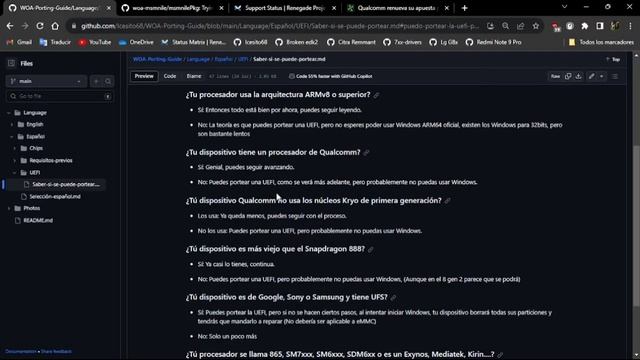Copy anchor link for Qualcomm processor heading
This screenshot has width=640, height=360.
pos(367,153)
